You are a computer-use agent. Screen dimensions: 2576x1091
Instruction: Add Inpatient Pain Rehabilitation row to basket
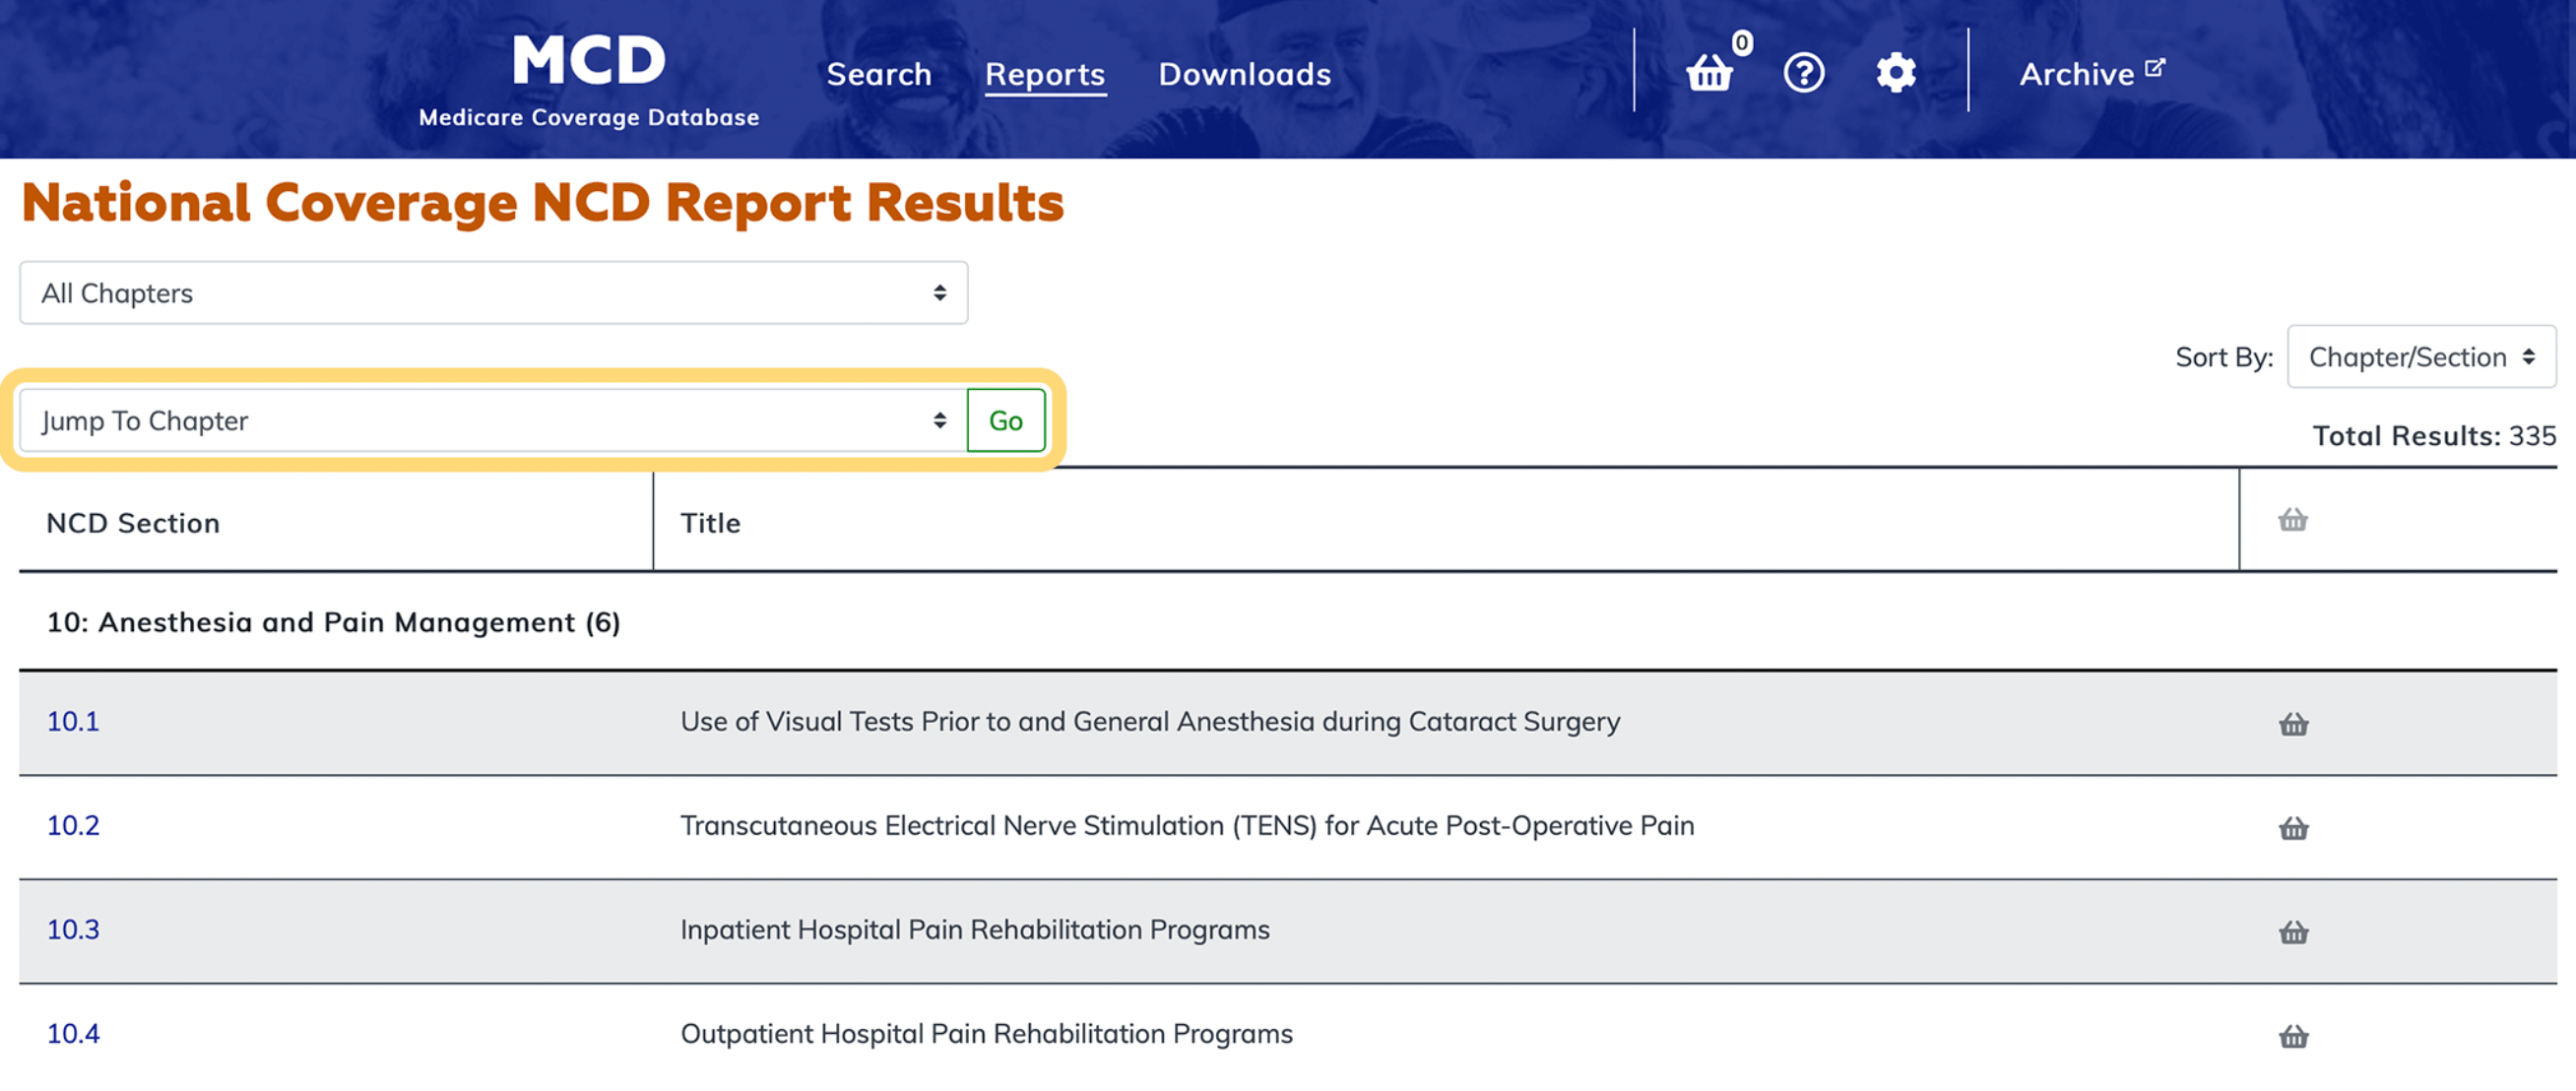point(2293,932)
